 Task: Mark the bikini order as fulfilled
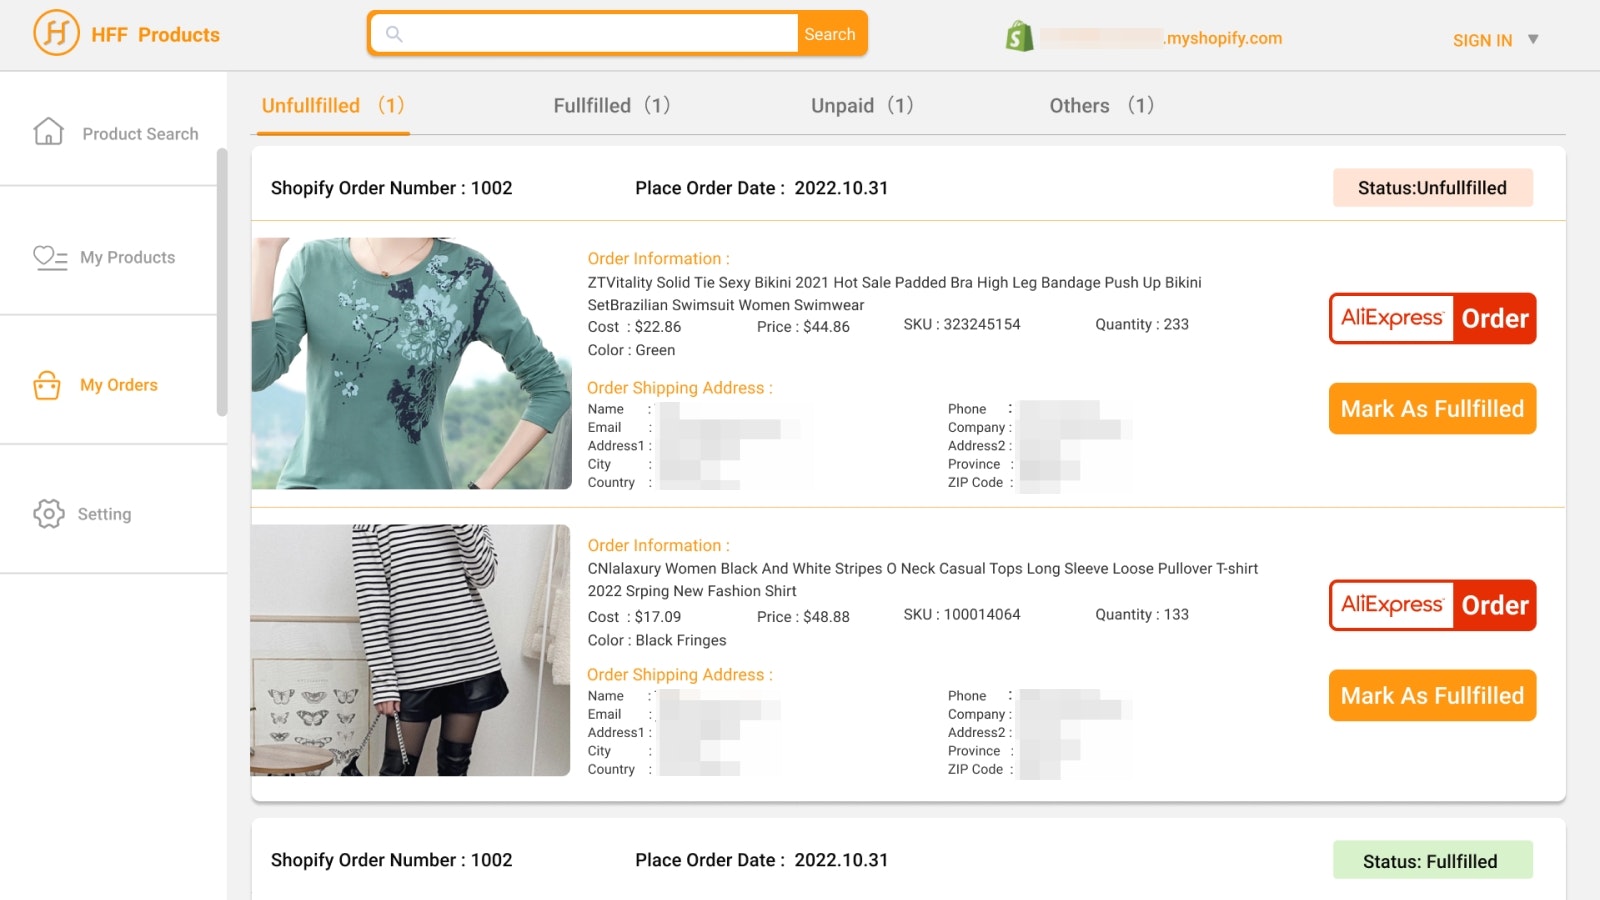1432,408
